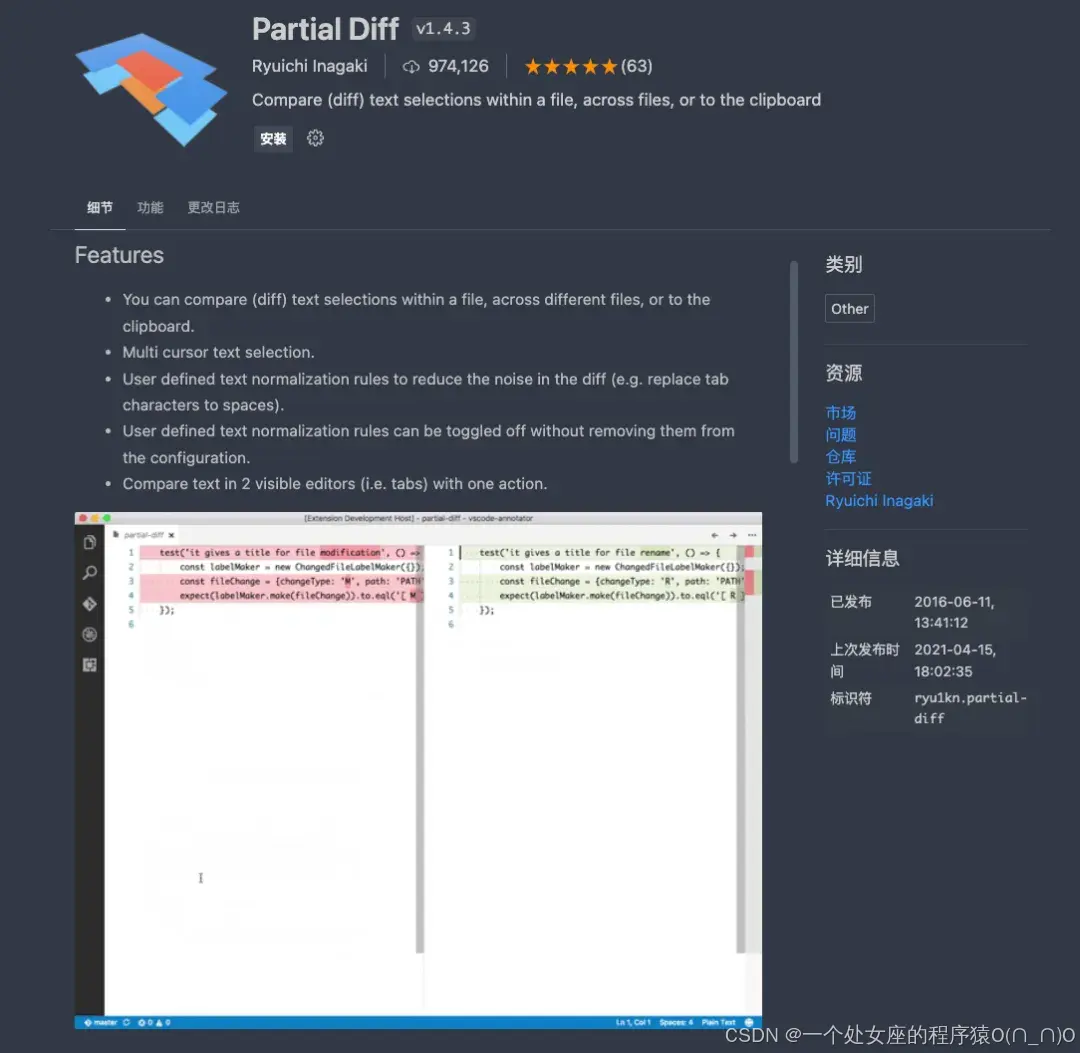Click the (63) rating count

tap(636, 66)
